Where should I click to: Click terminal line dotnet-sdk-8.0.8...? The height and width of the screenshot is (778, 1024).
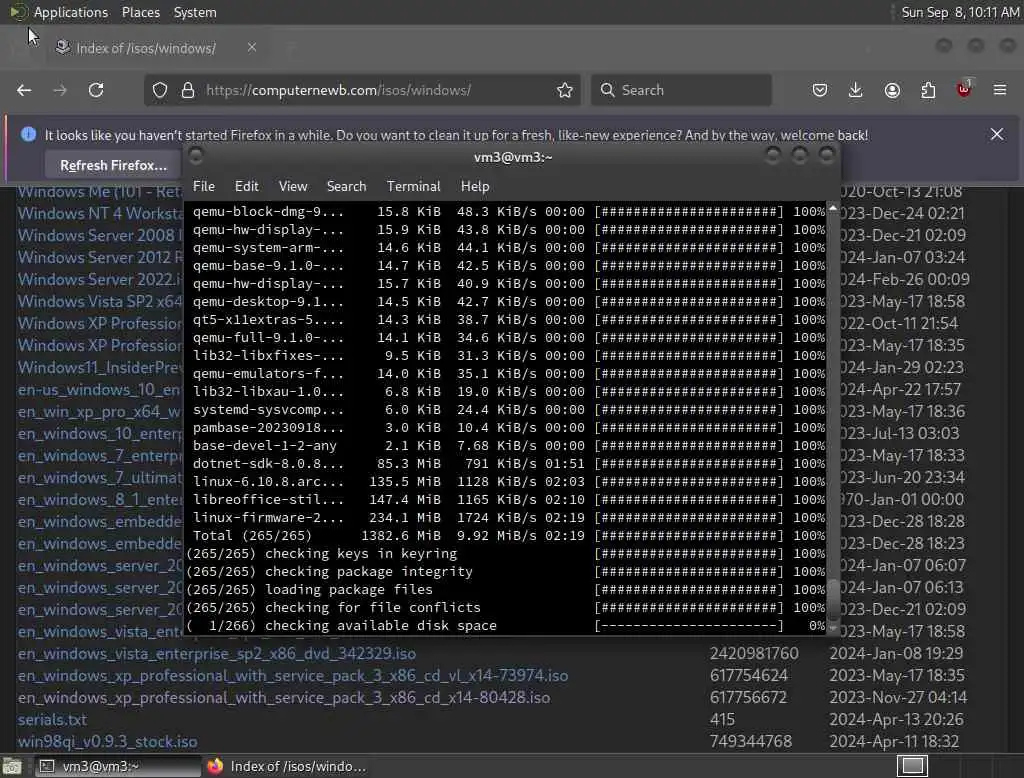pos(508,463)
